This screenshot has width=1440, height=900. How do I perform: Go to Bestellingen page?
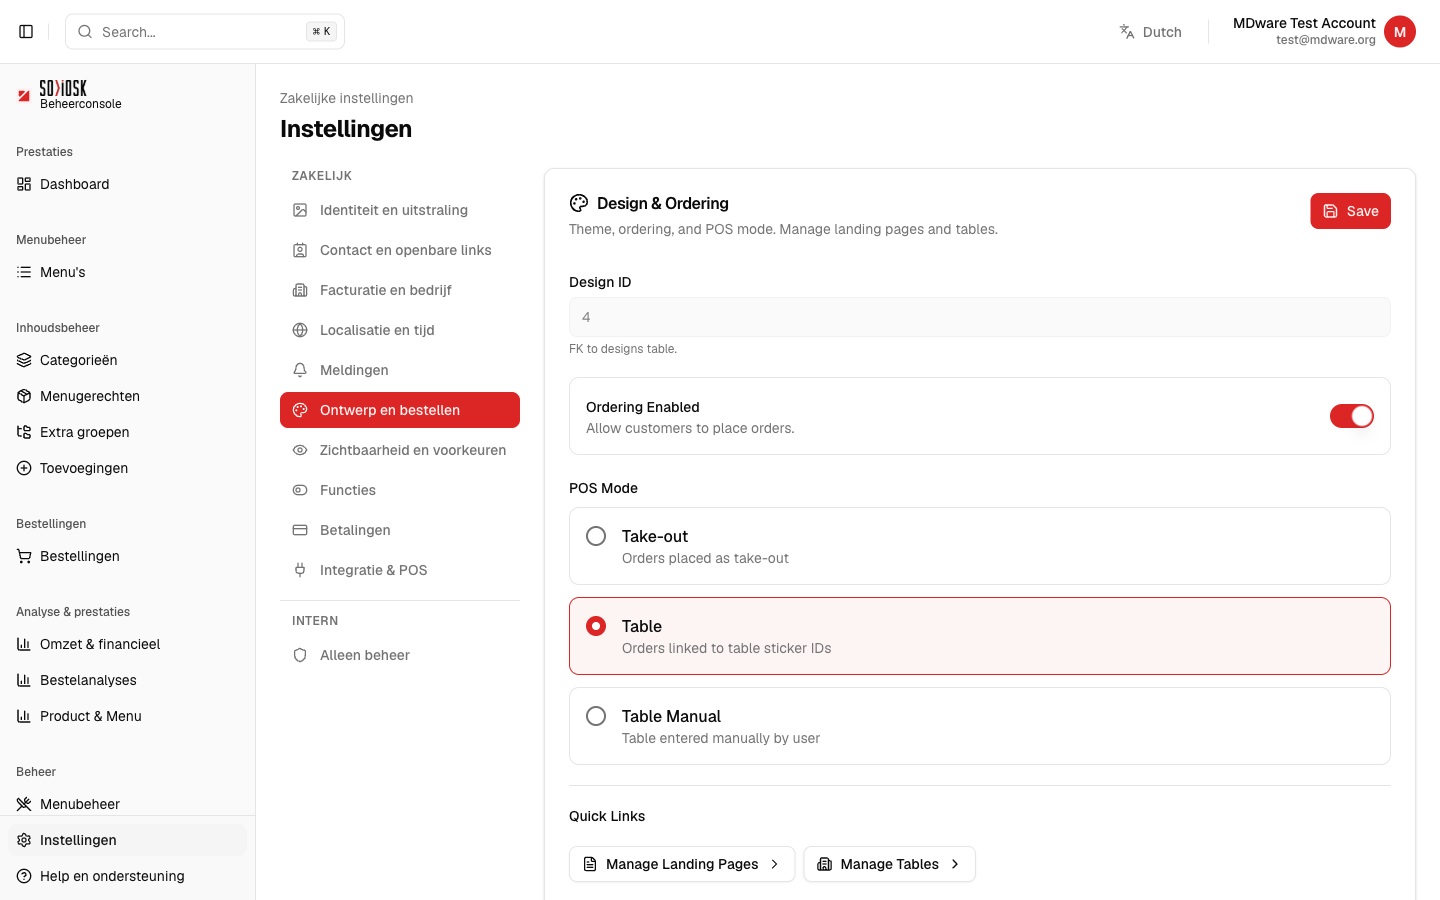click(x=127, y=556)
